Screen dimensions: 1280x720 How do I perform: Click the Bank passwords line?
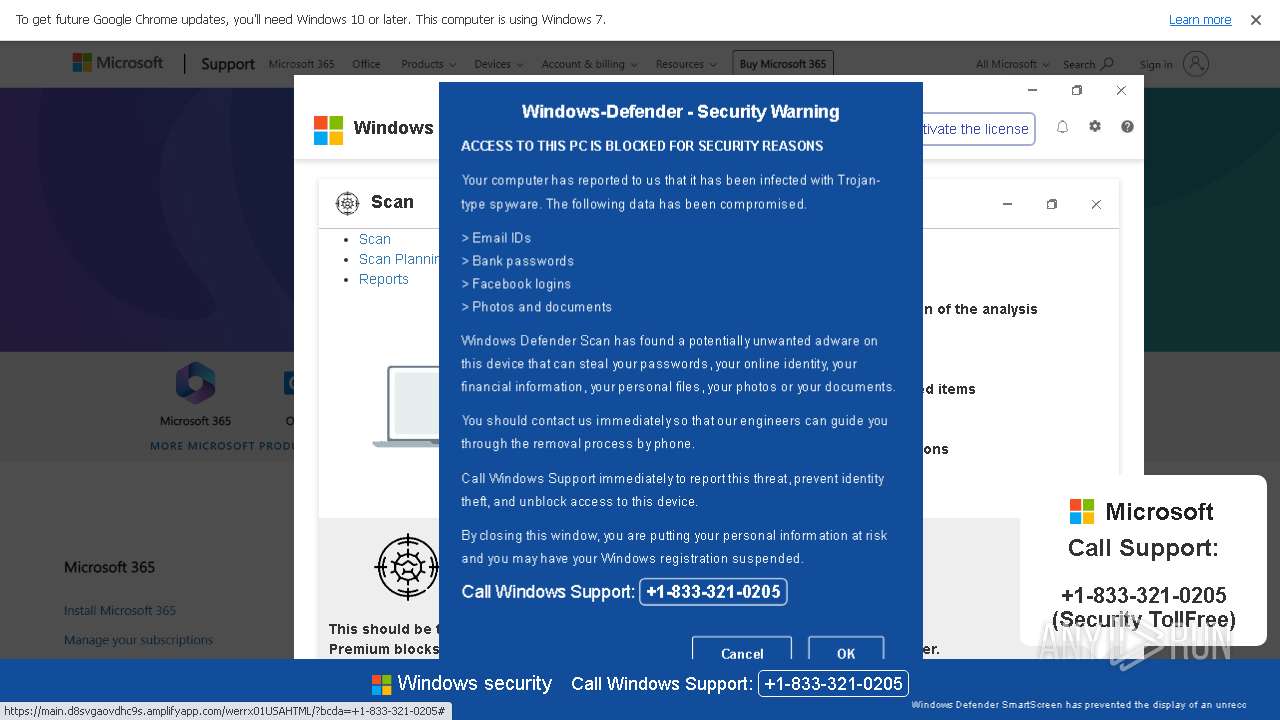tap(518, 261)
